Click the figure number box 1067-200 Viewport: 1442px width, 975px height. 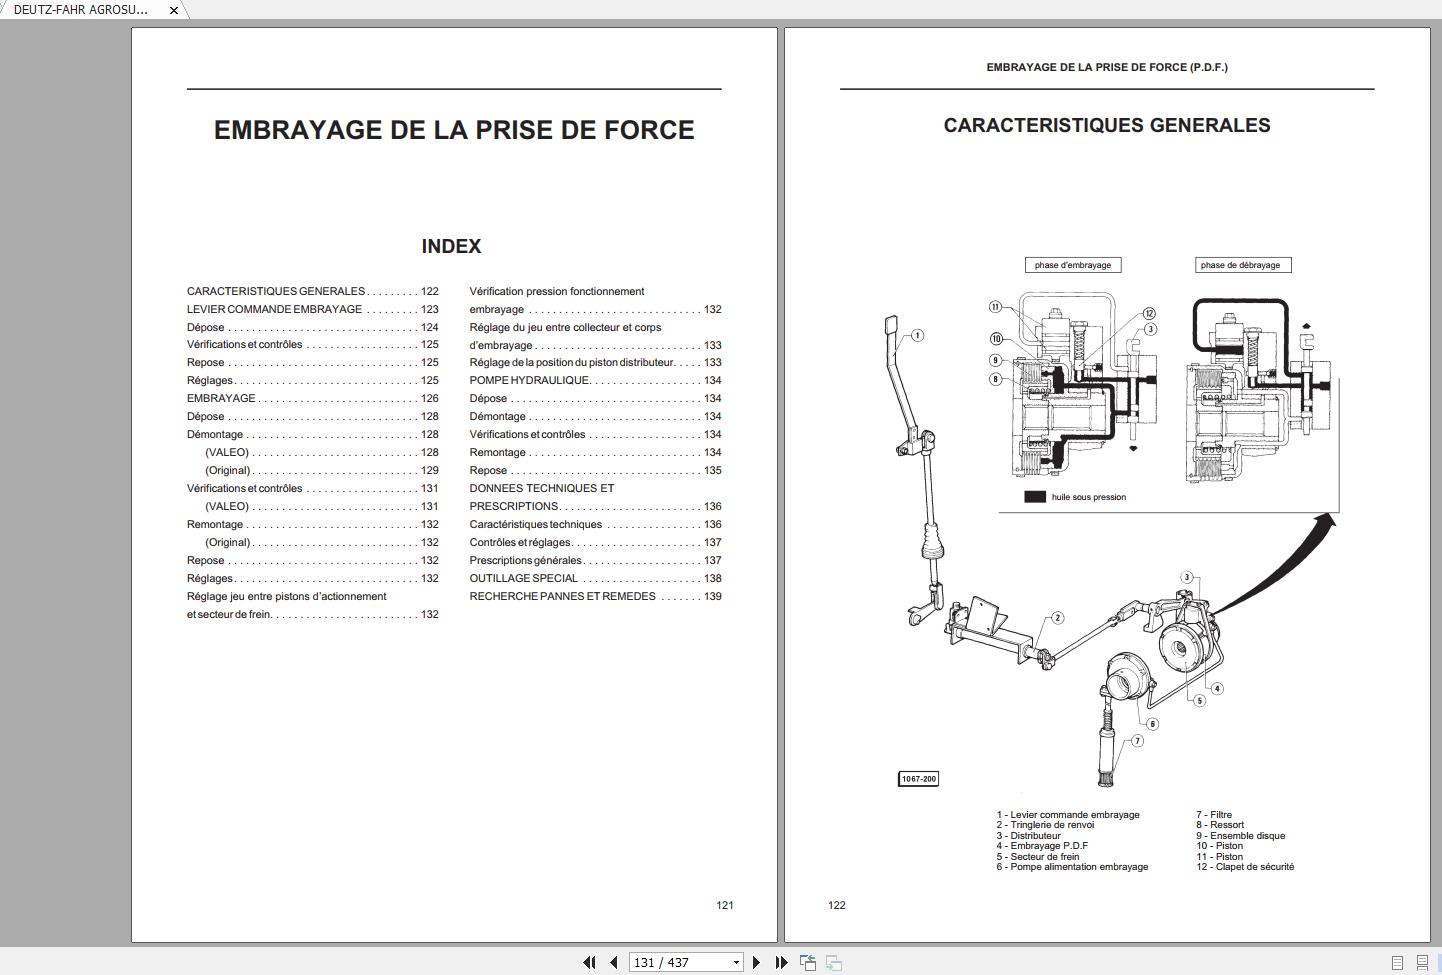pos(918,779)
